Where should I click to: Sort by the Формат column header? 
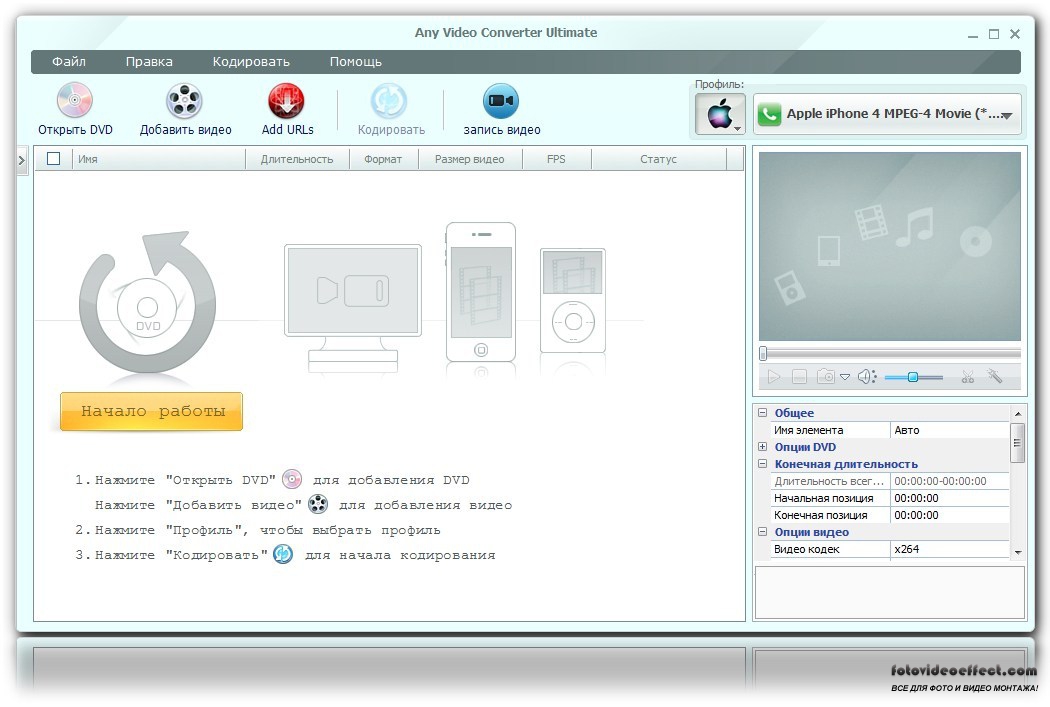pos(384,159)
